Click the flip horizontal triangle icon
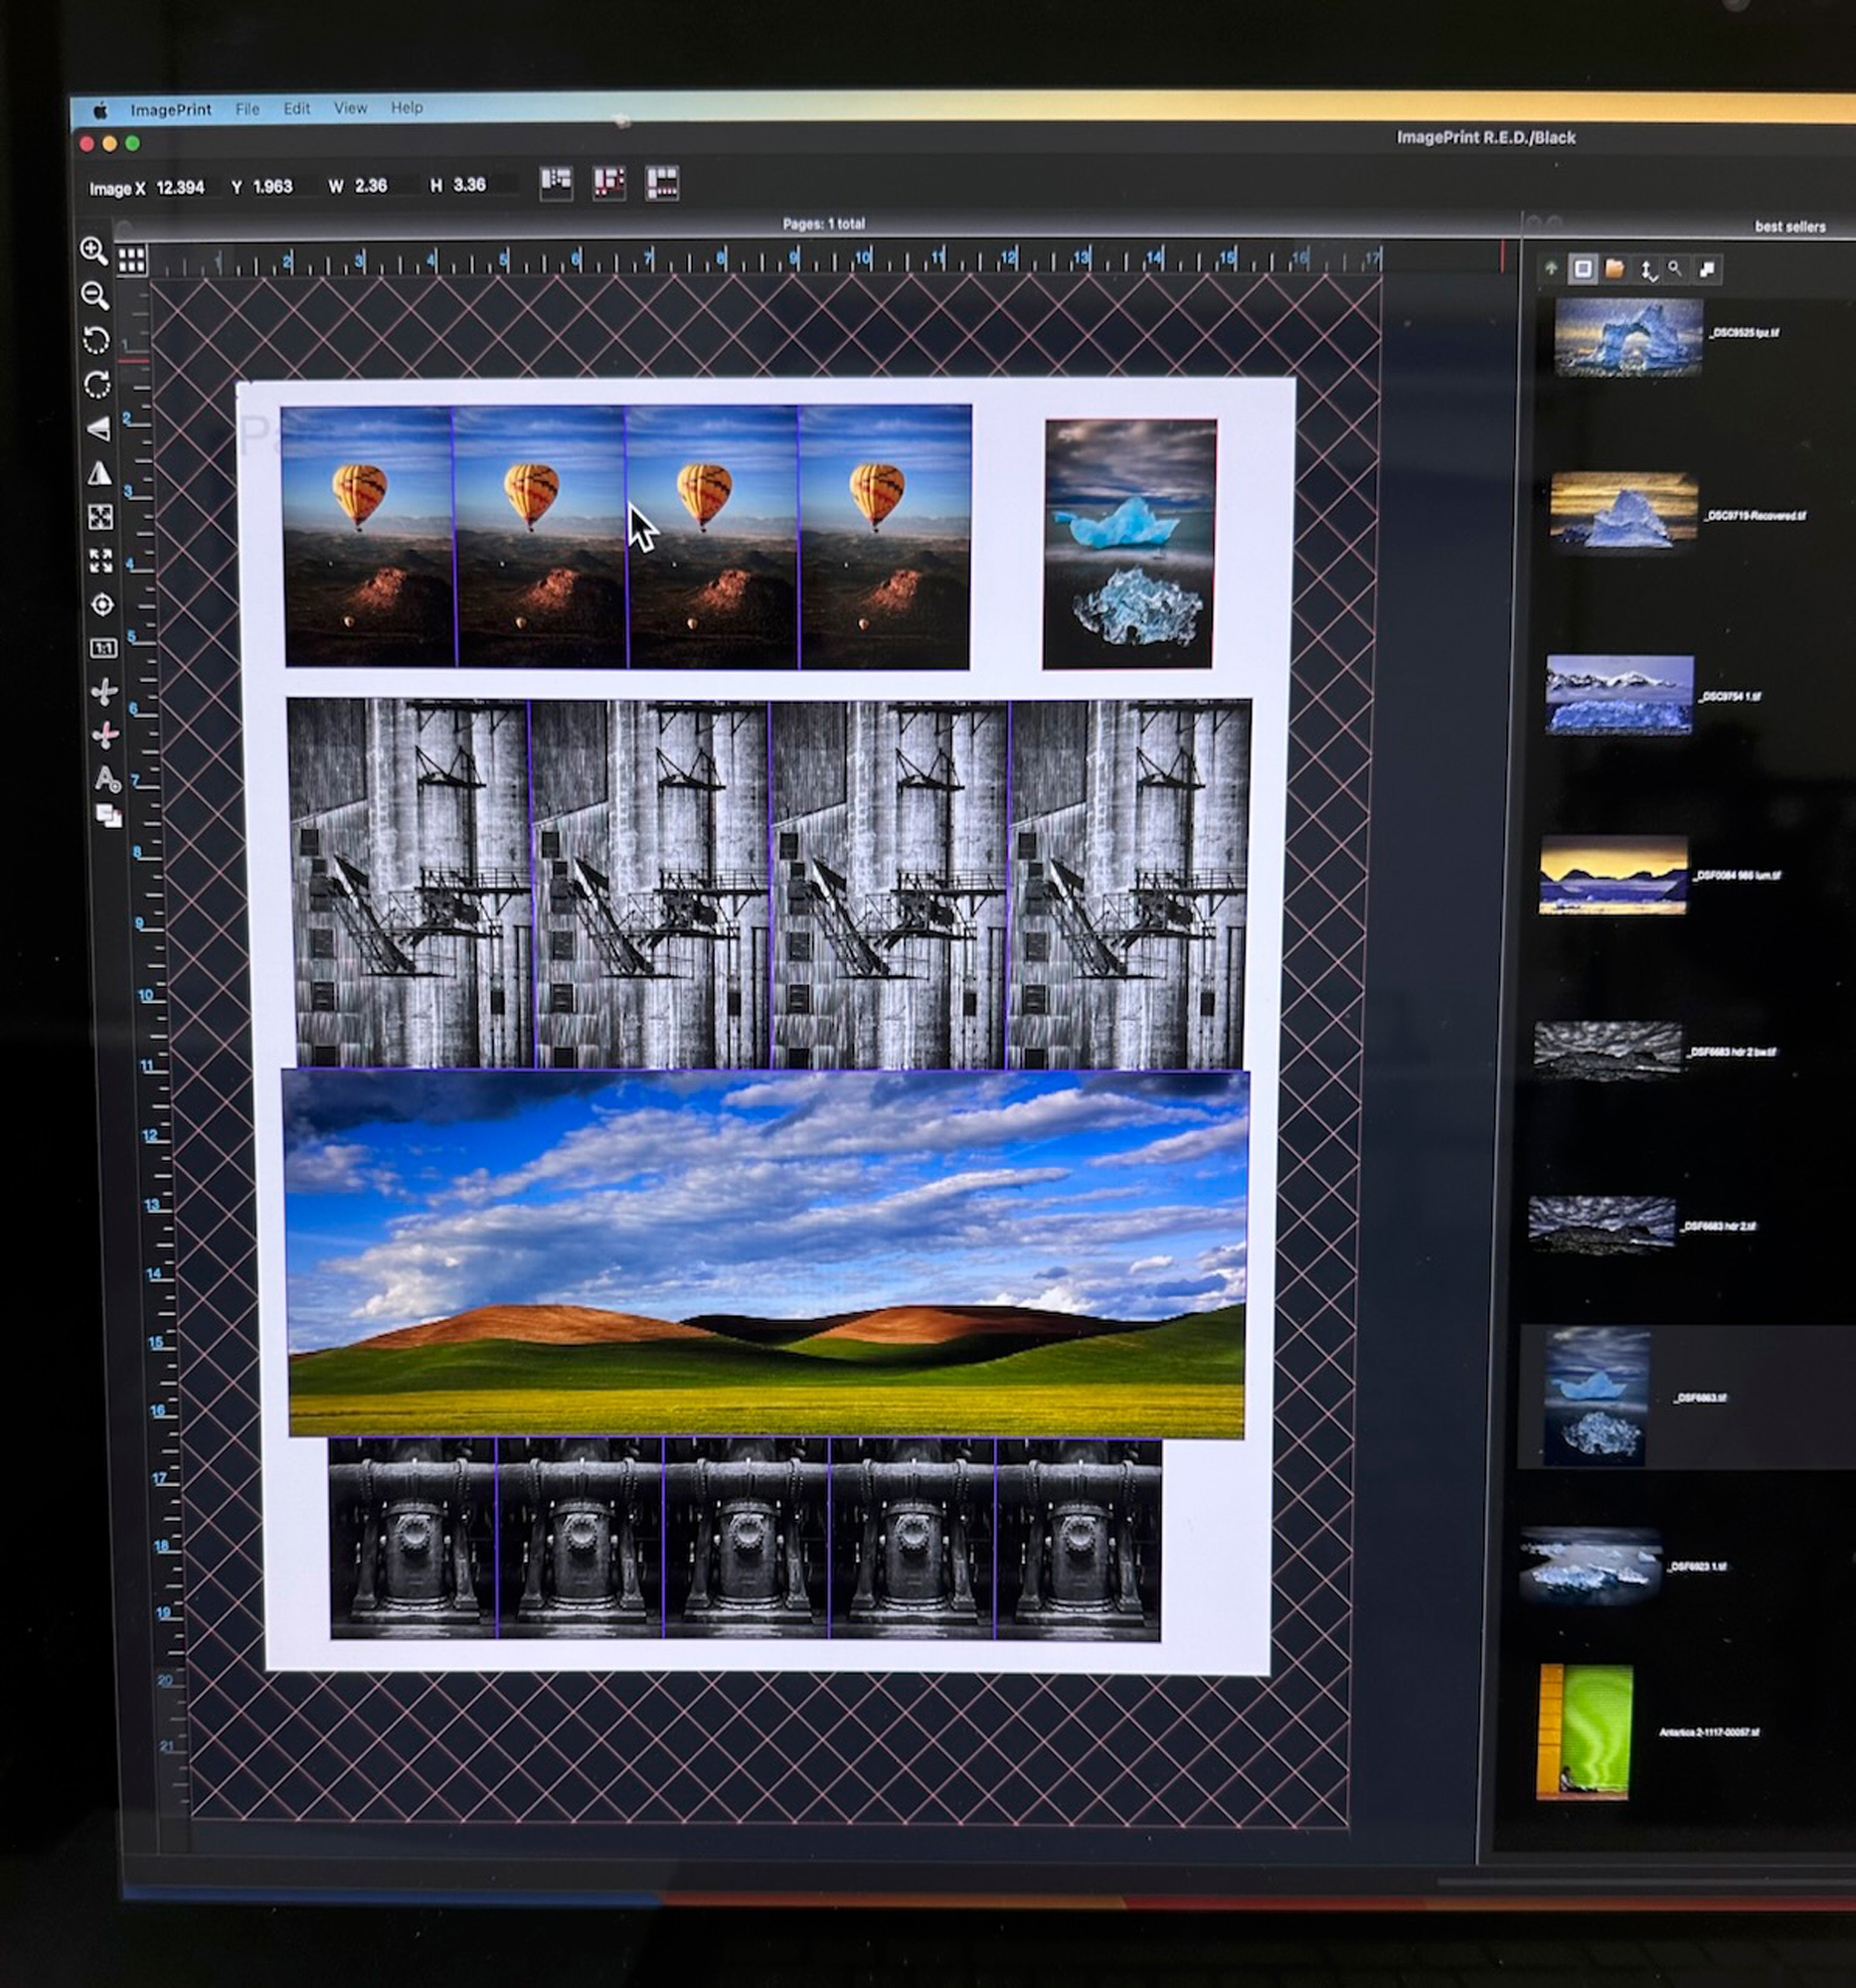The image size is (1856, 1988). coord(99,473)
